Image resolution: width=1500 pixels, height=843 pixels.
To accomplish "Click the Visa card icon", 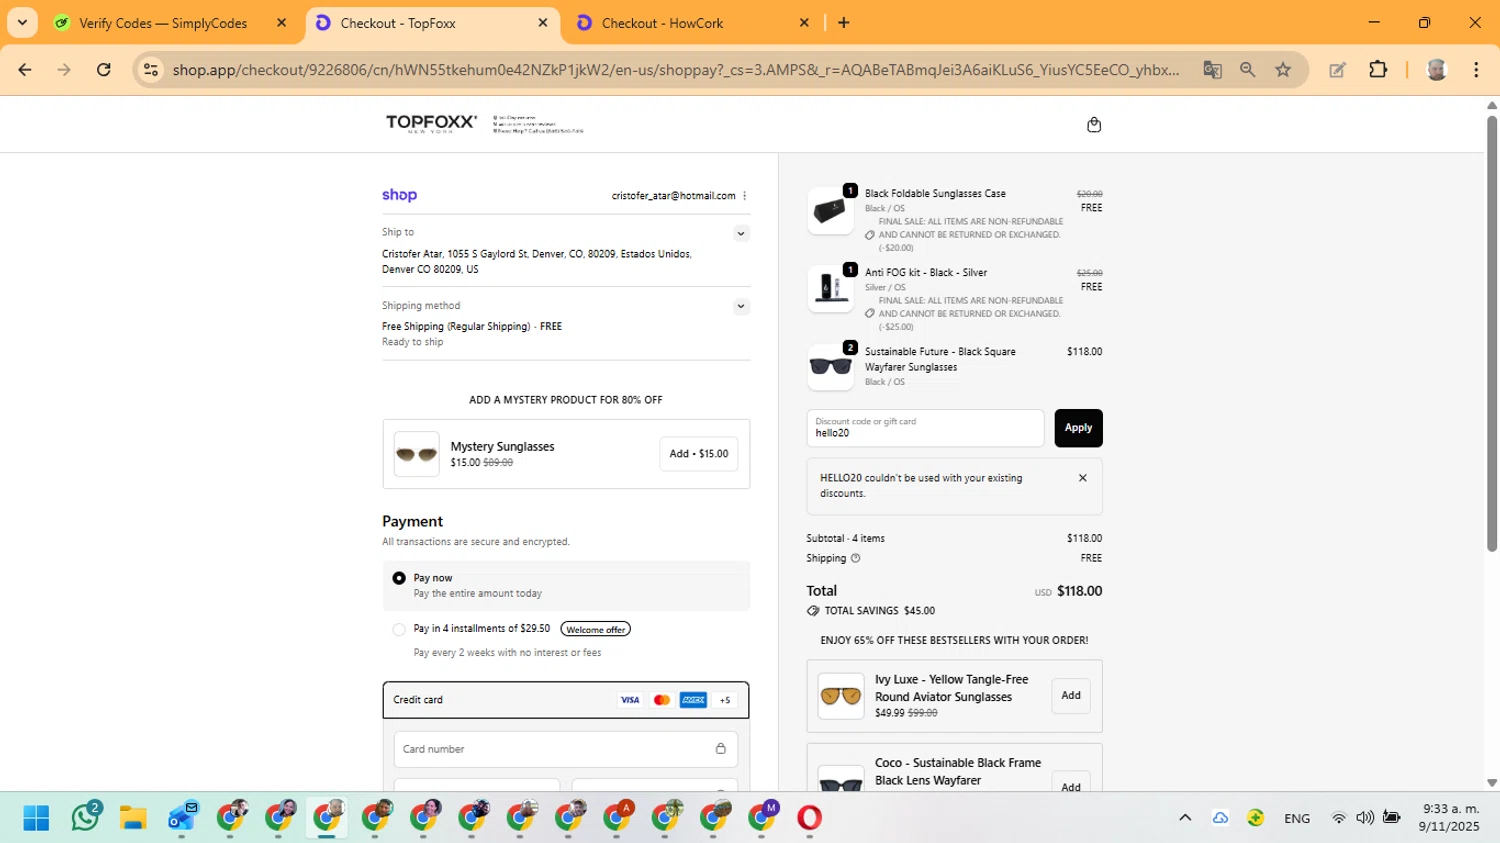I will point(630,700).
